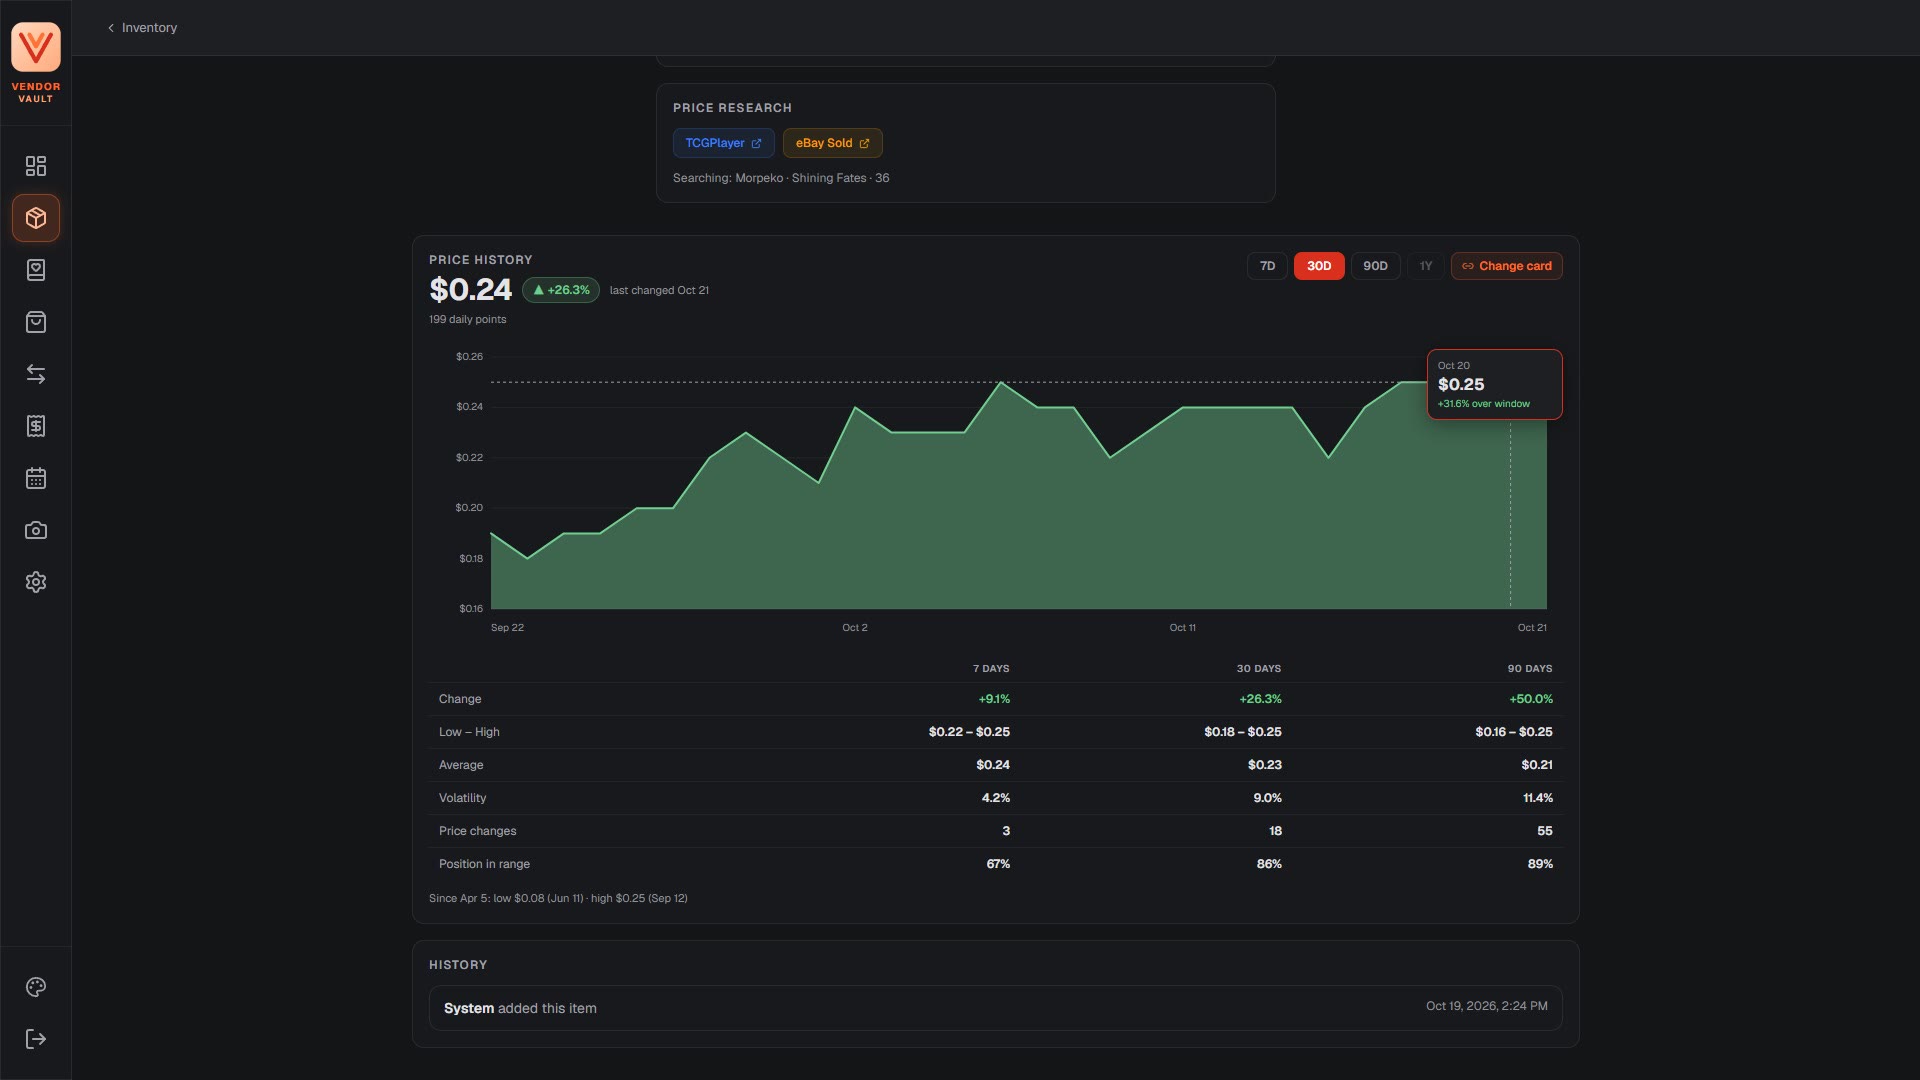The height and width of the screenshot is (1080, 1920).
Task: Switch price history to 90D
Action: tap(1375, 266)
